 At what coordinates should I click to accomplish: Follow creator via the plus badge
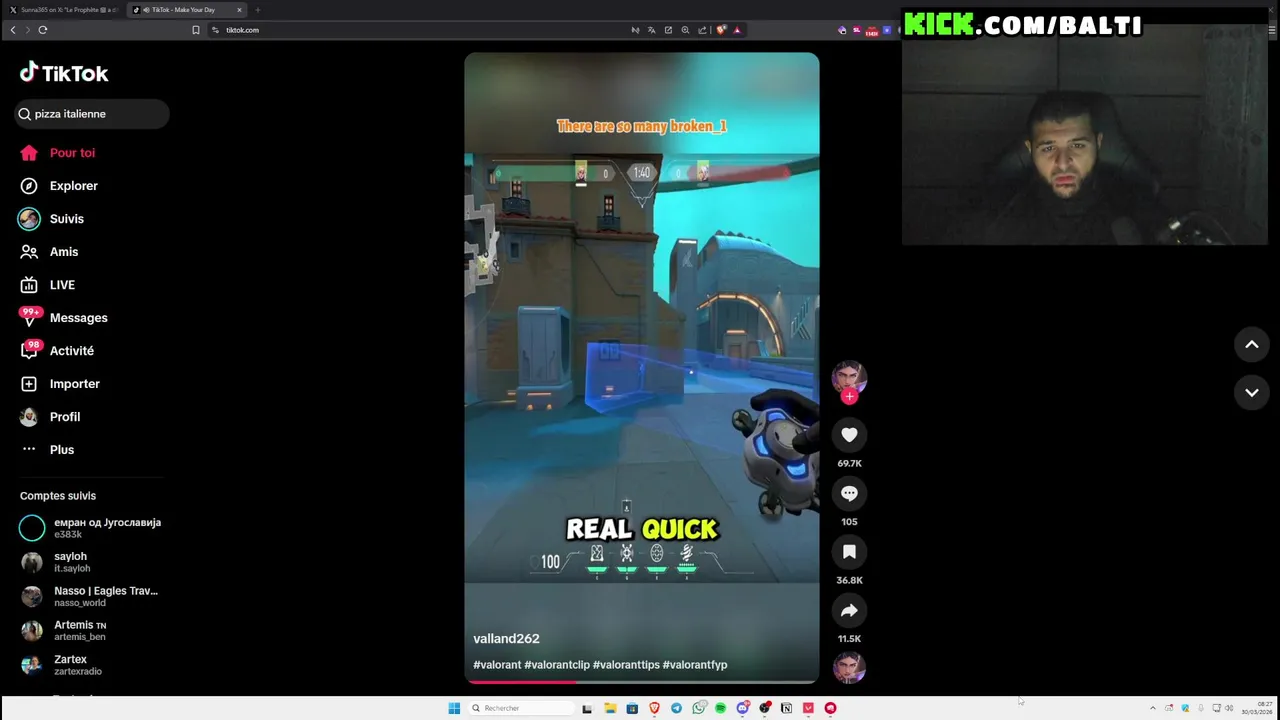pyautogui.click(x=849, y=397)
